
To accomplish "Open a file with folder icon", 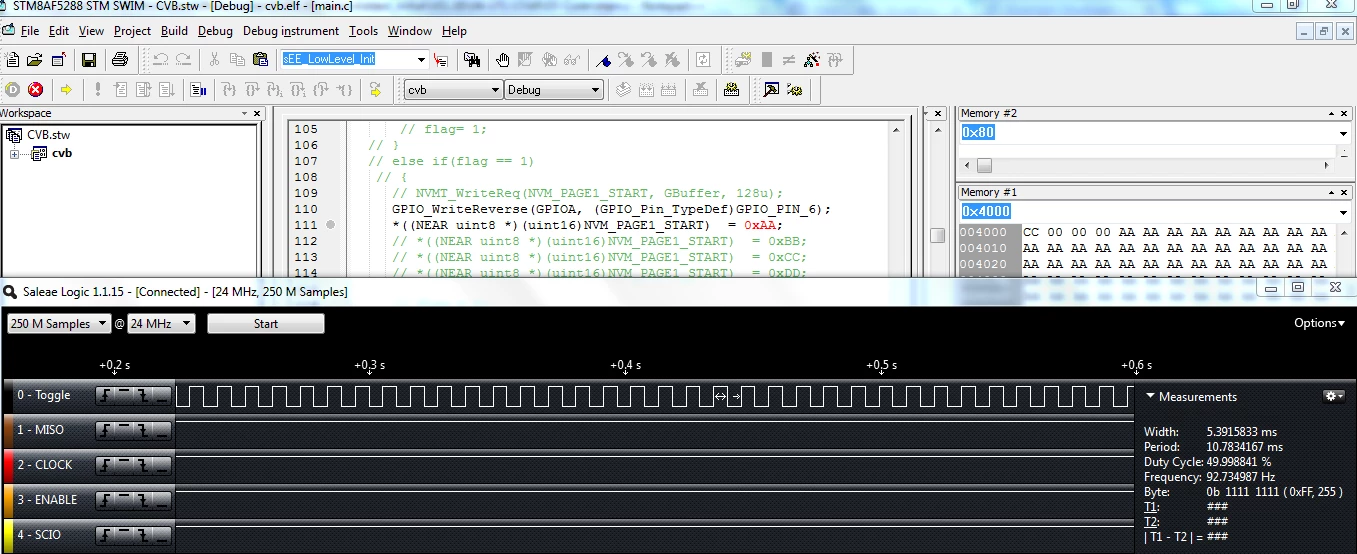I will [x=35, y=60].
